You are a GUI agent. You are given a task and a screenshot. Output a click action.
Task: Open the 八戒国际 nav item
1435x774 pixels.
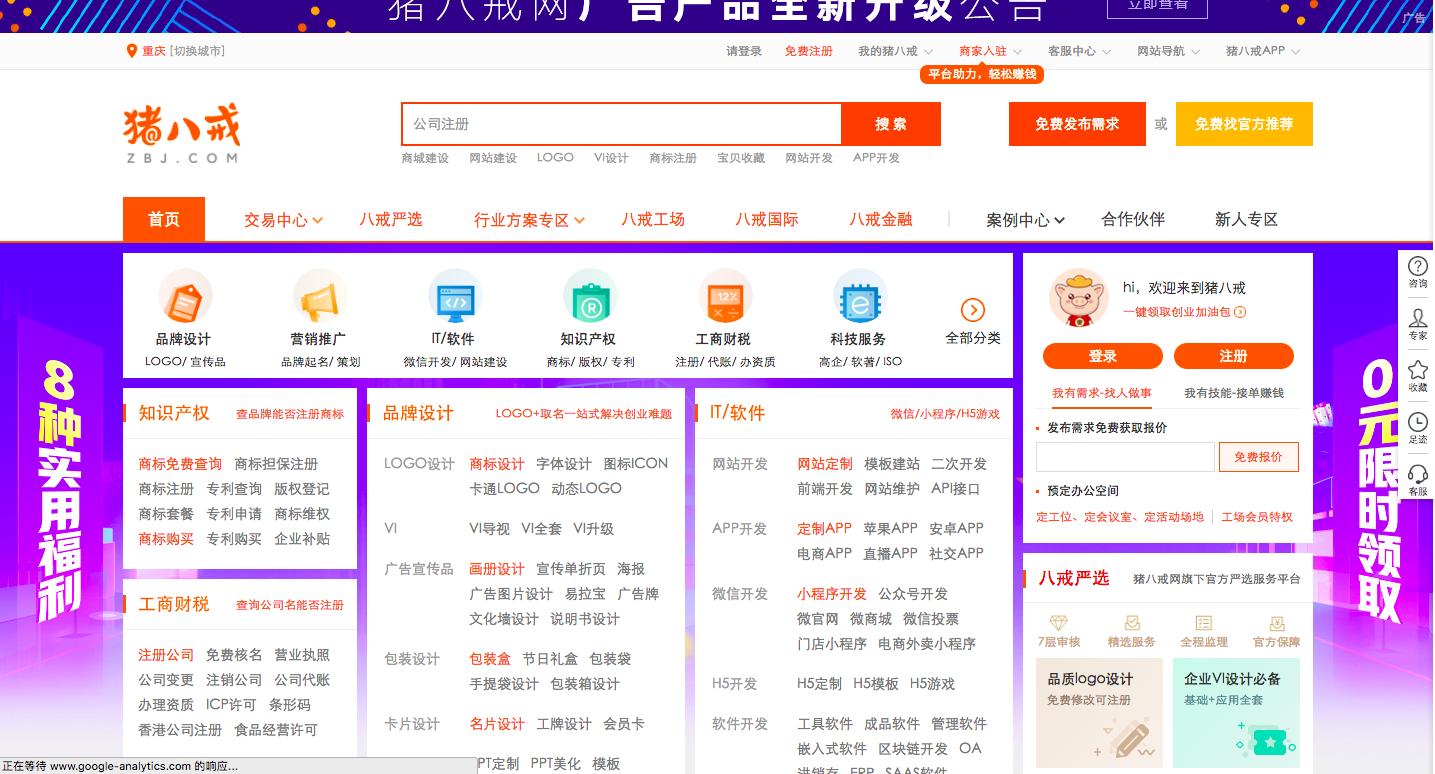pyautogui.click(x=767, y=219)
